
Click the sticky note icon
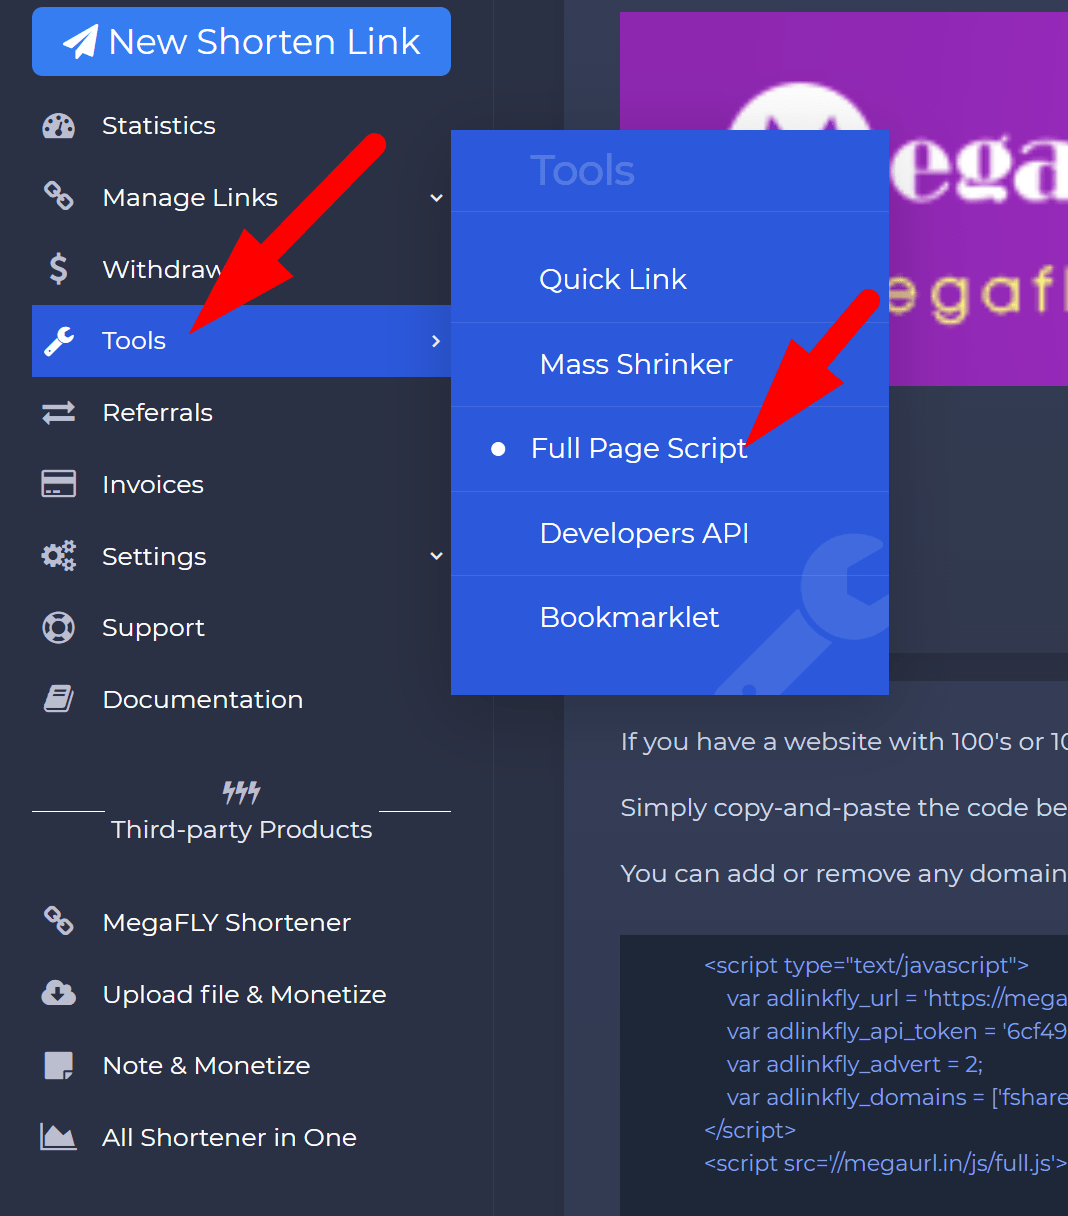coord(58,1065)
